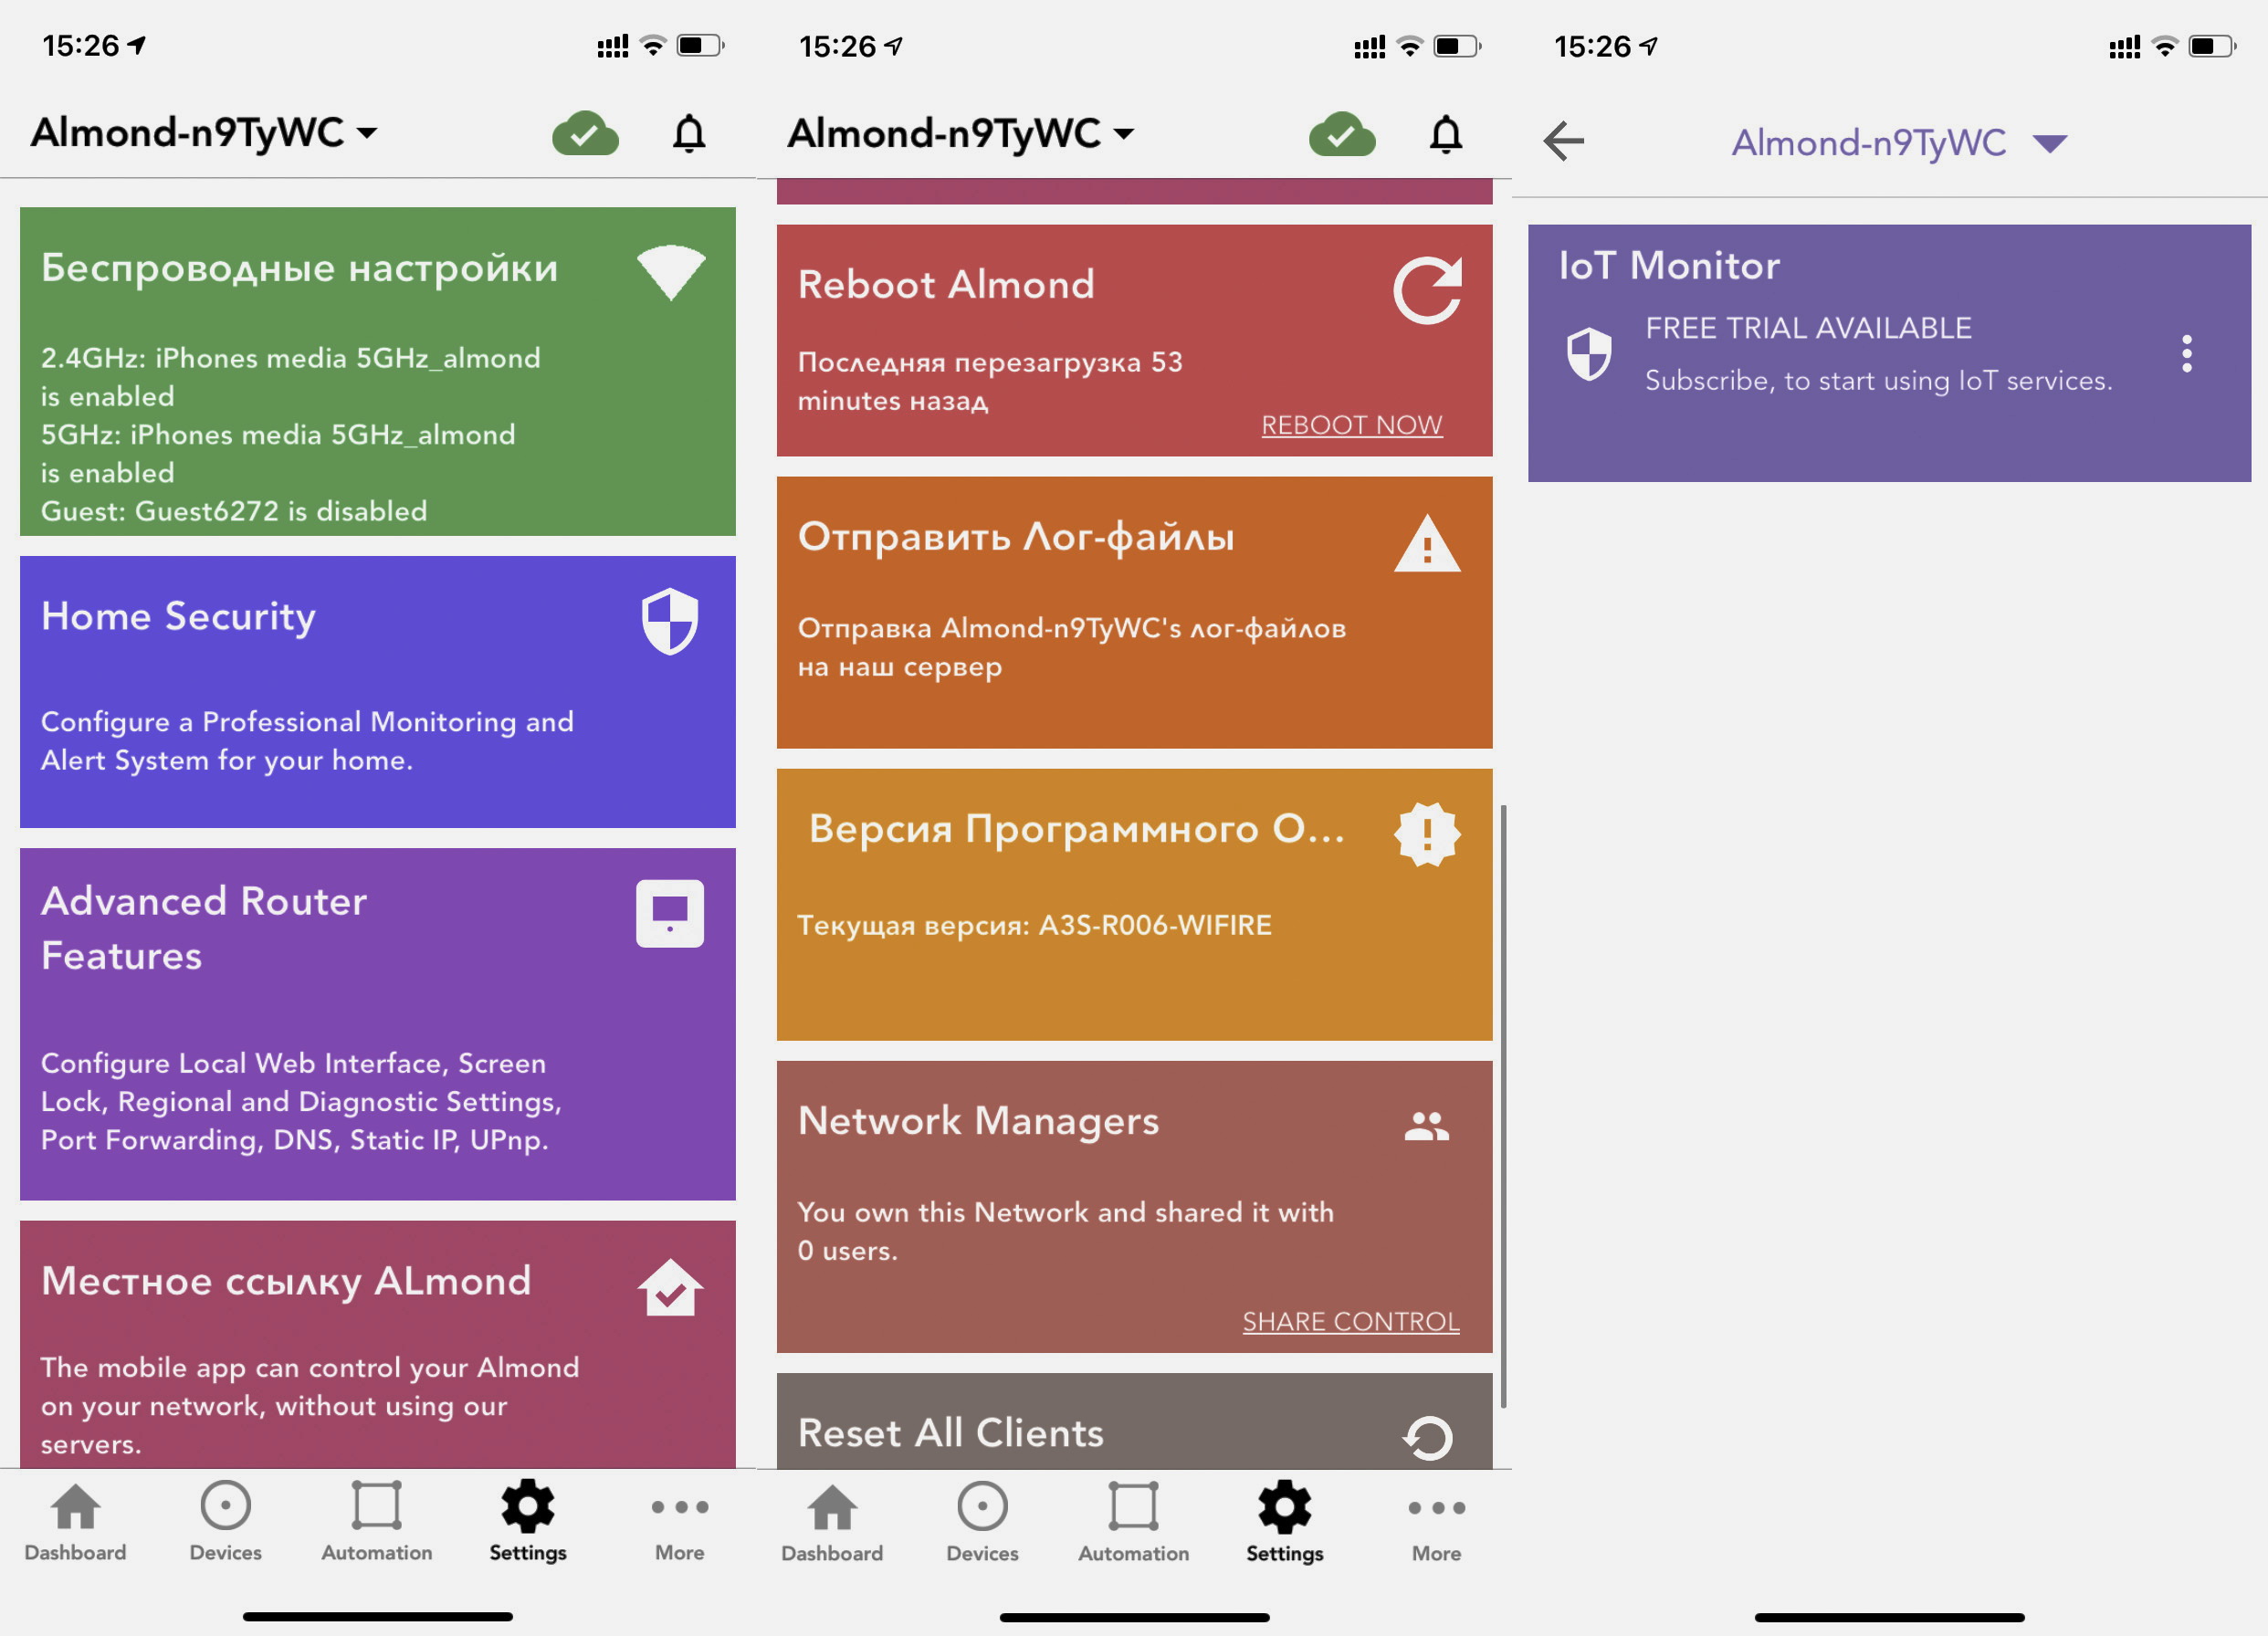
Task: Tap the Advanced Router Features monitor icon
Action: [x=671, y=912]
